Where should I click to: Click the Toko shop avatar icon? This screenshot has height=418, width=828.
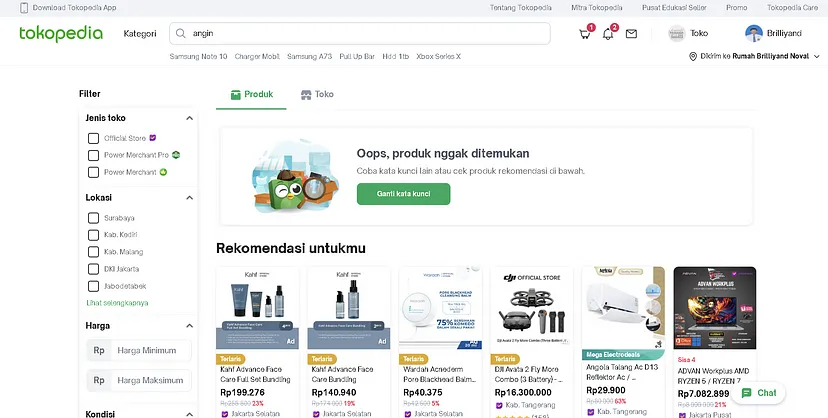point(676,33)
